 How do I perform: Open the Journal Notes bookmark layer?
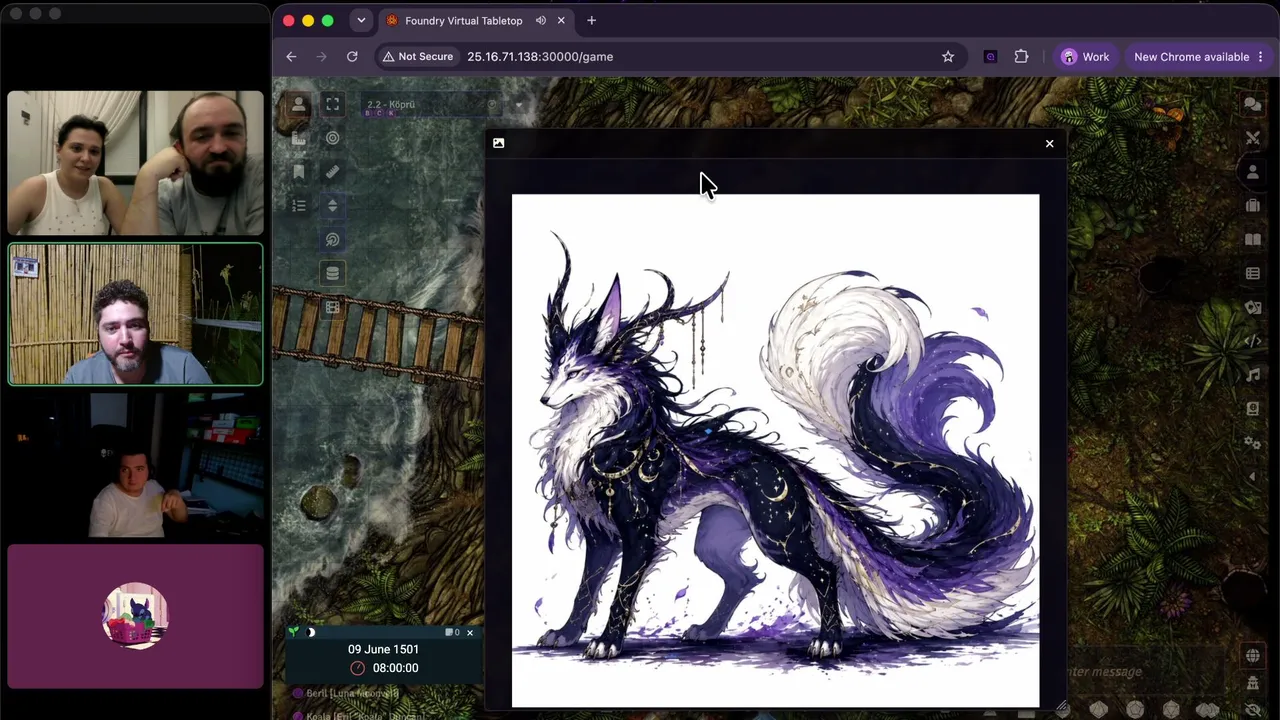tap(298, 172)
